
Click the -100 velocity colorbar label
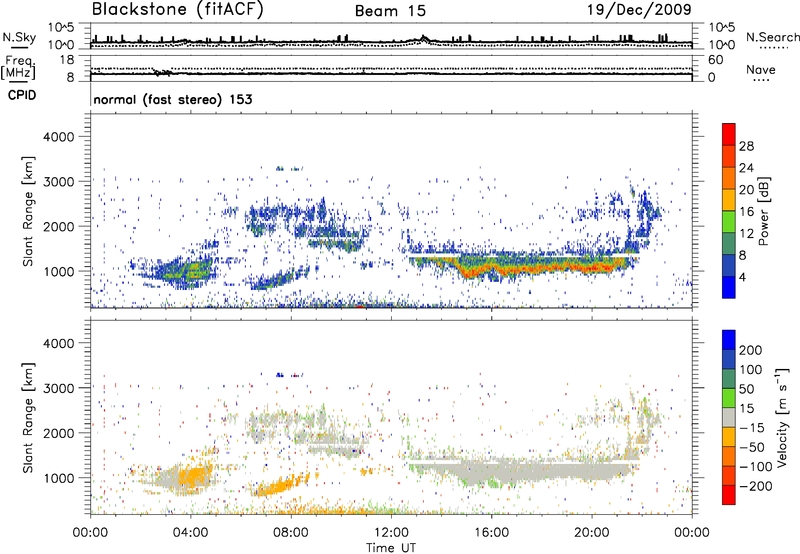point(756,467)
